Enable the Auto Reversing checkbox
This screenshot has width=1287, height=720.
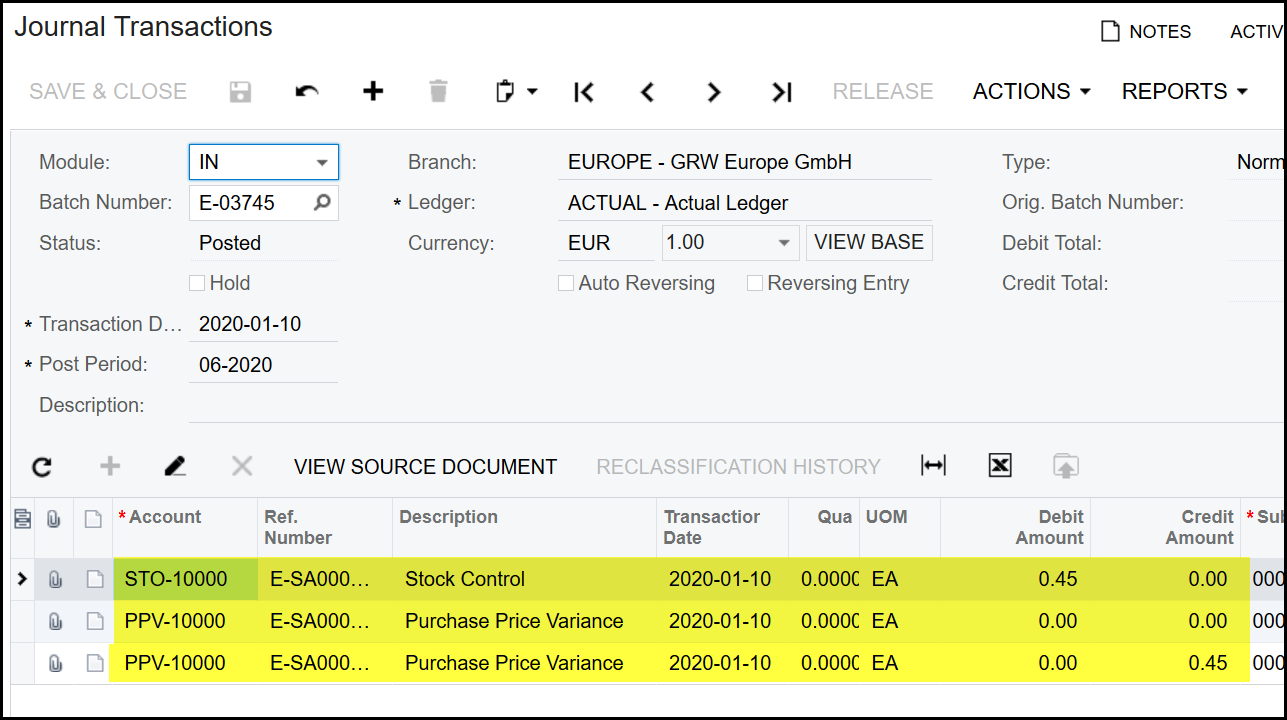click(x=566, y=284)
